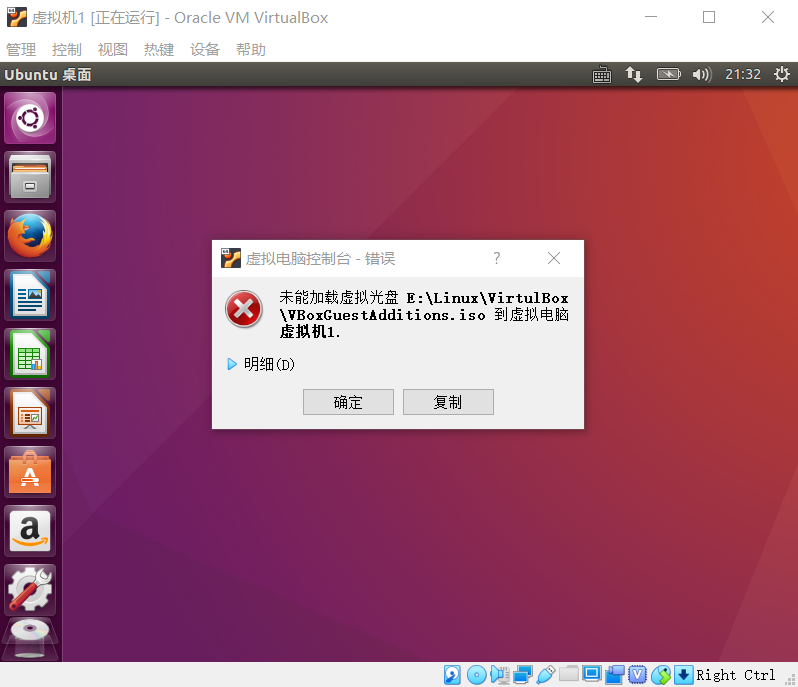Click the keyboard capture arrow status icon
The height and width of the screenshot is (687, 798).
(683, 675)
